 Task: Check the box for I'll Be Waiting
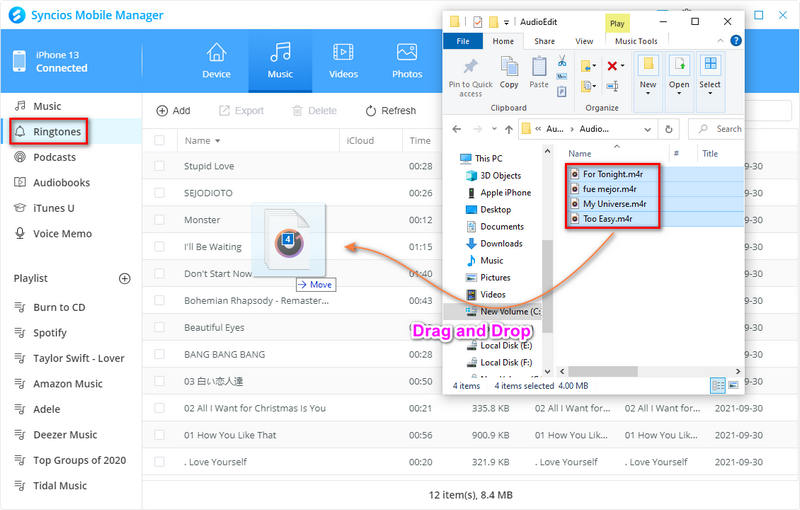point(159,247)
